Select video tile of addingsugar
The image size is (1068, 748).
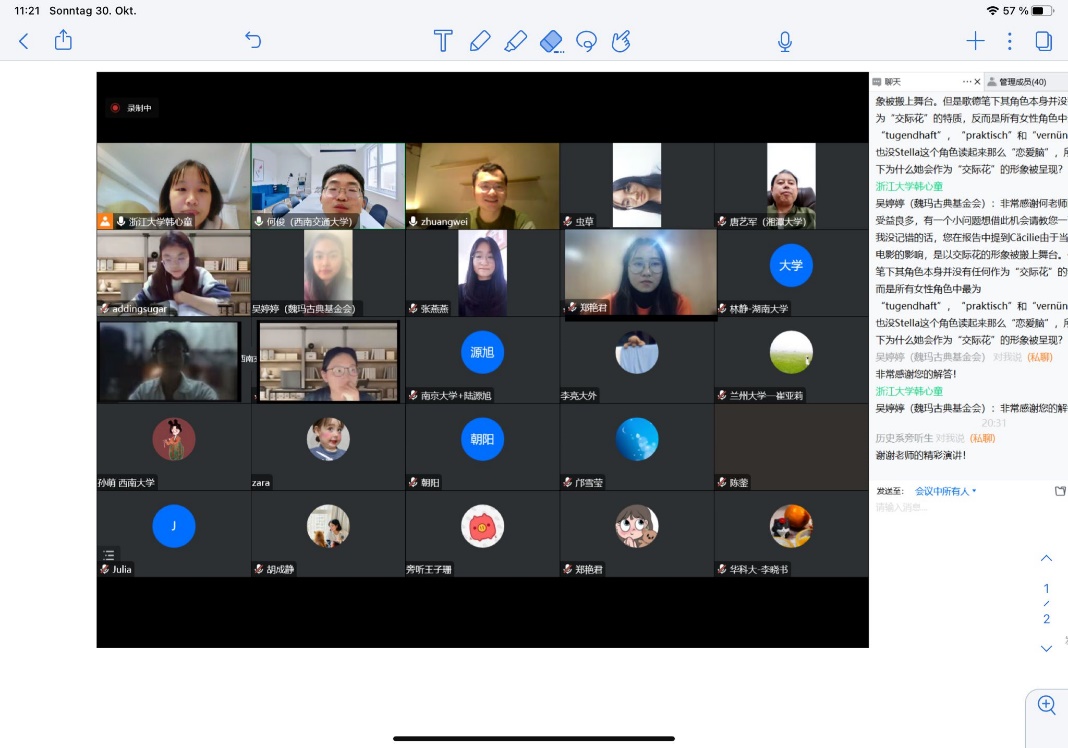(174, 273)
